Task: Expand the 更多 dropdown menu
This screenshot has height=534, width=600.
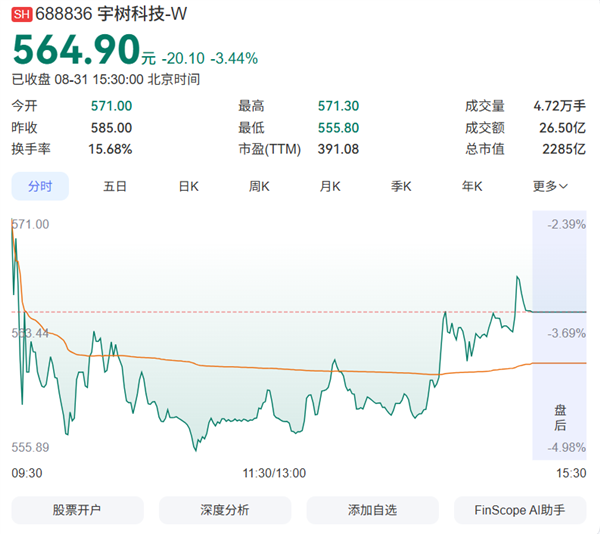Action: [550, 186]
